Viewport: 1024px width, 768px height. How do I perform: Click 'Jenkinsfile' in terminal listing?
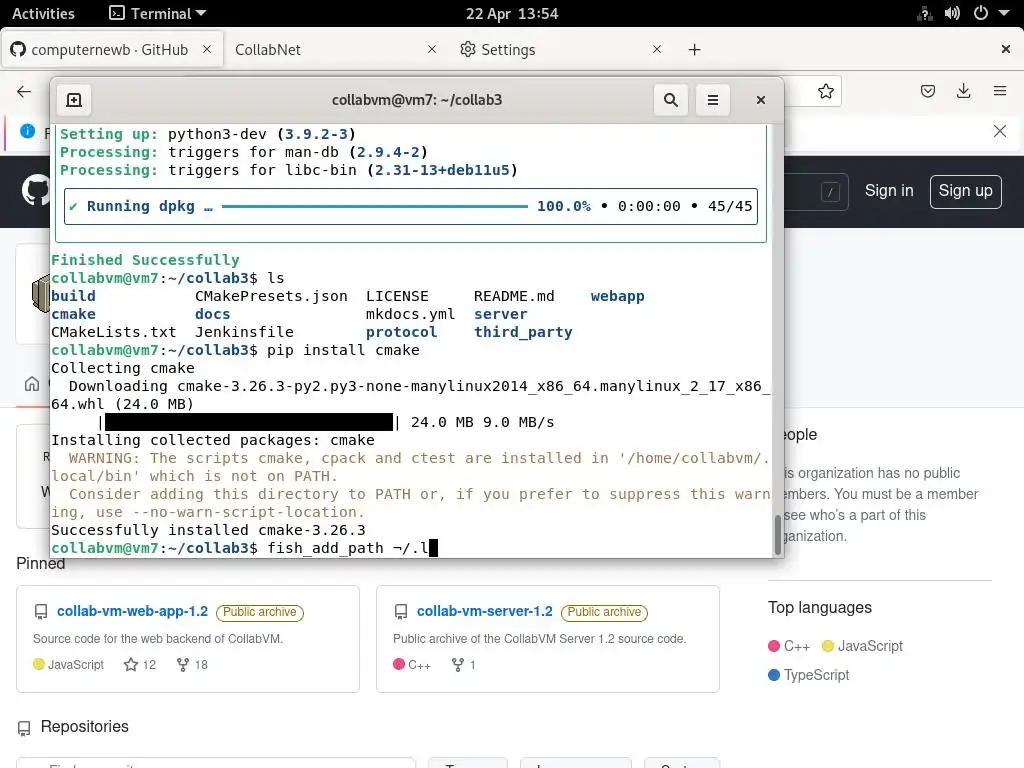244,332
